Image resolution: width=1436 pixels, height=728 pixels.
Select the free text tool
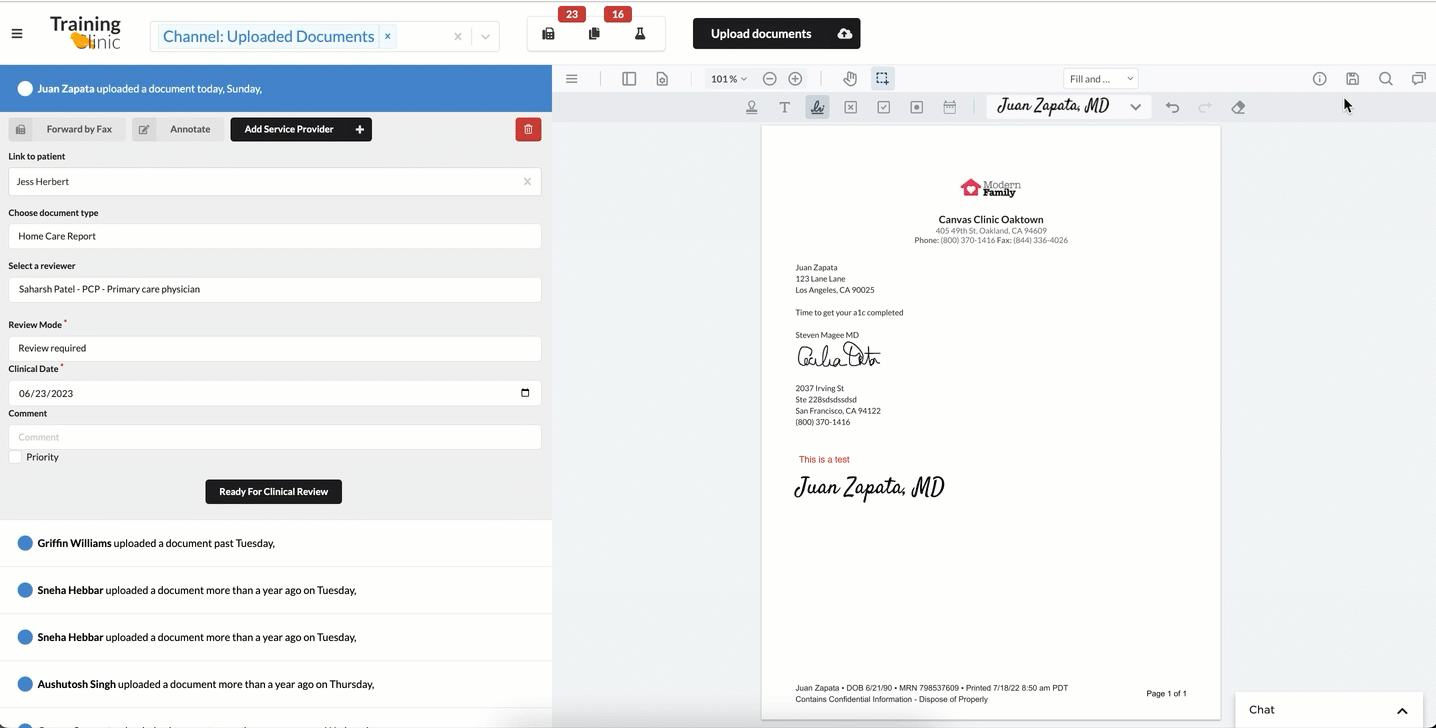tap(785, 107)
